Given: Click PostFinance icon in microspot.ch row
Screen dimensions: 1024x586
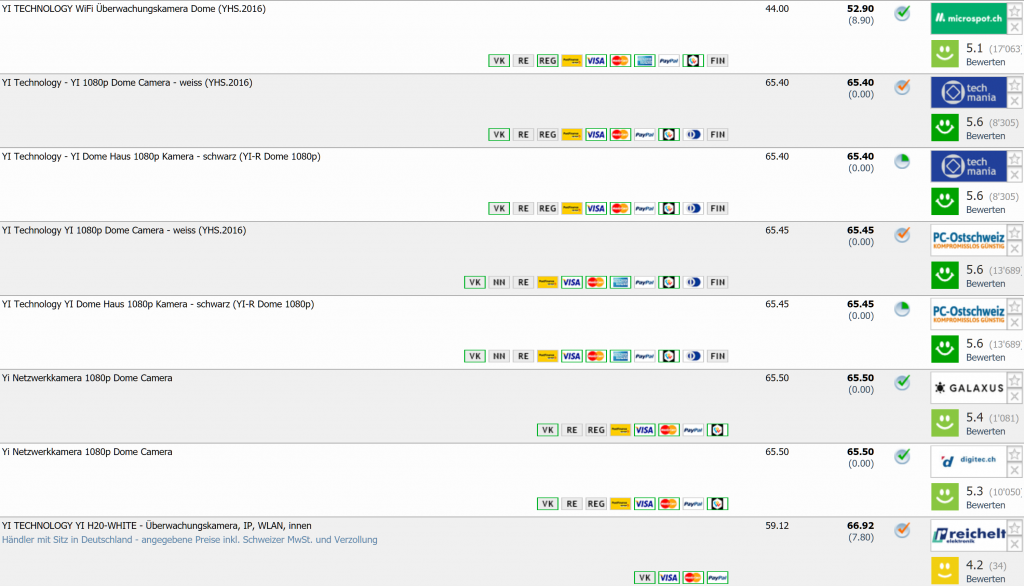Looking at the screenshot, I should (572, 61).
